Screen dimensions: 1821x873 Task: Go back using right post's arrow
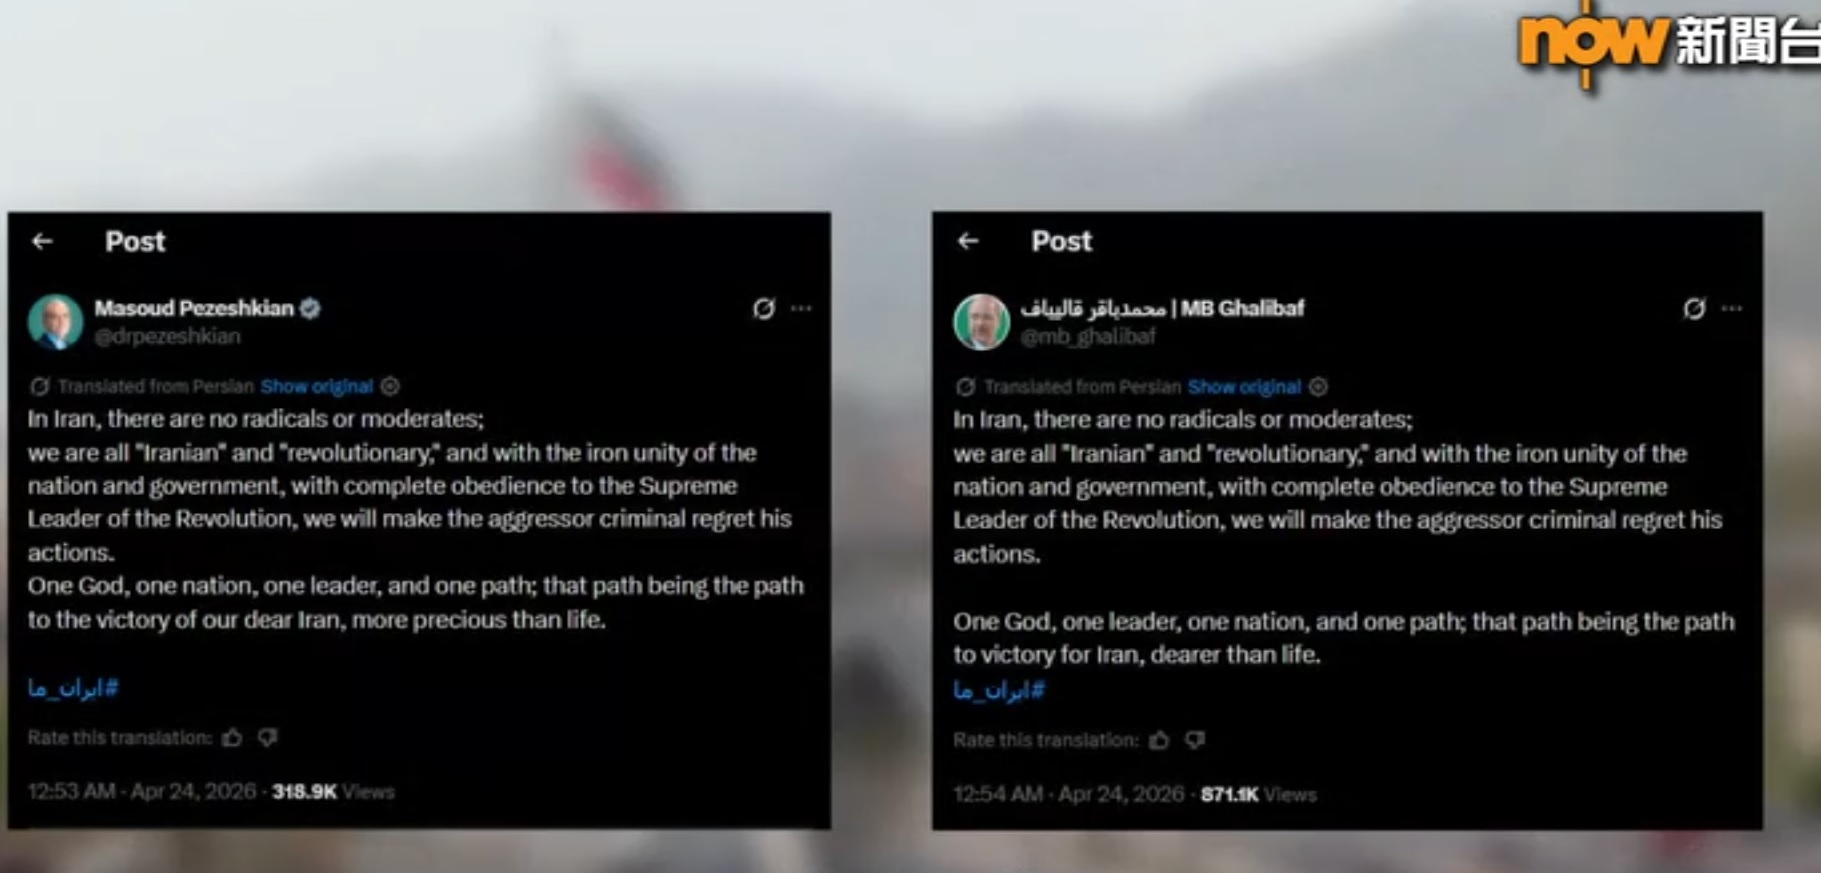[968, 241]
